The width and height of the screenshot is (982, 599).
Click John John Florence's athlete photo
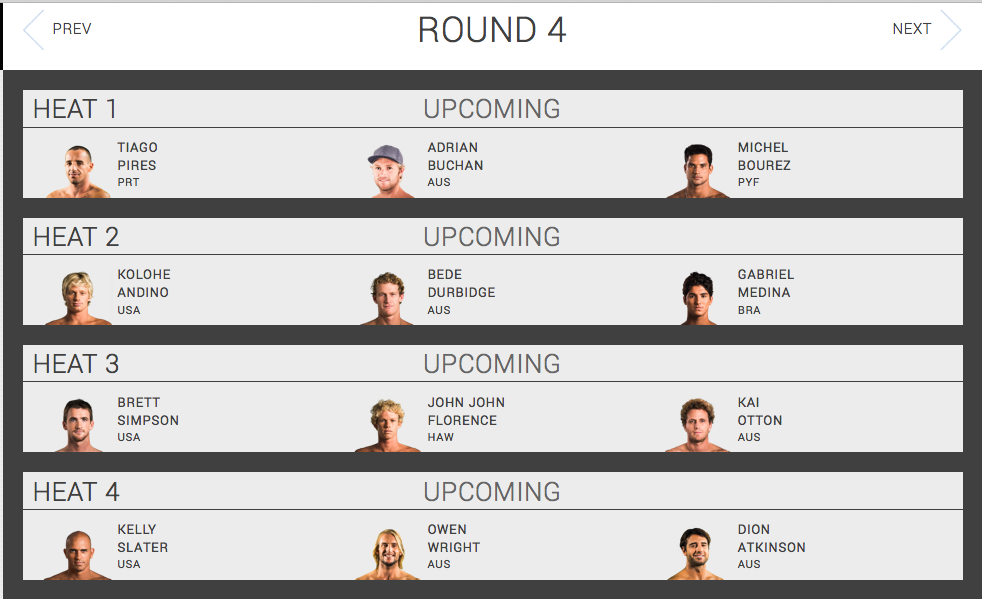(x=387, y=425)
